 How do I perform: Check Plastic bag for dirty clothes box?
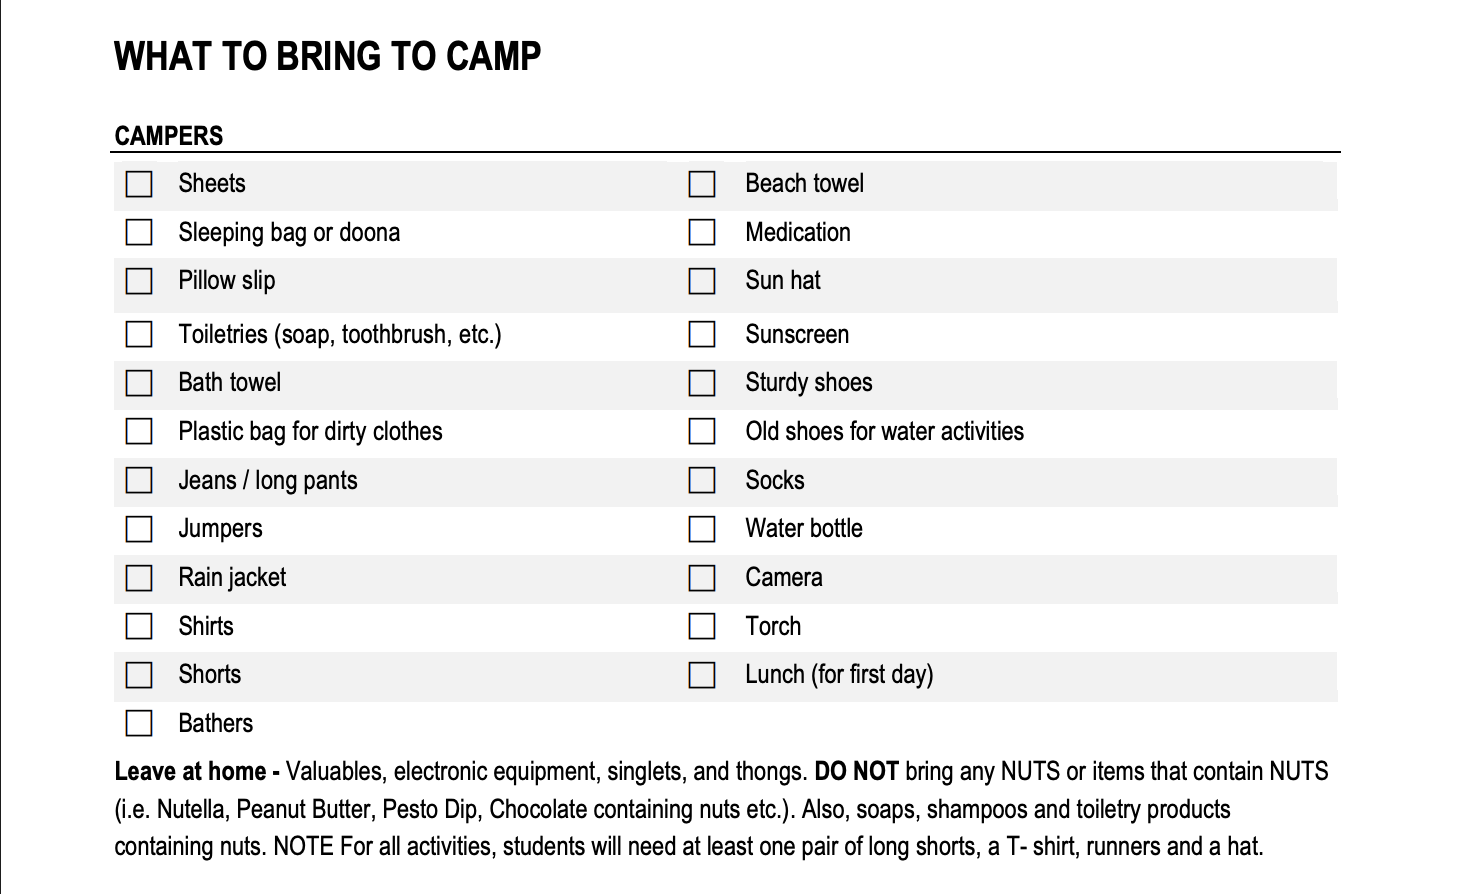pos(139,431)
